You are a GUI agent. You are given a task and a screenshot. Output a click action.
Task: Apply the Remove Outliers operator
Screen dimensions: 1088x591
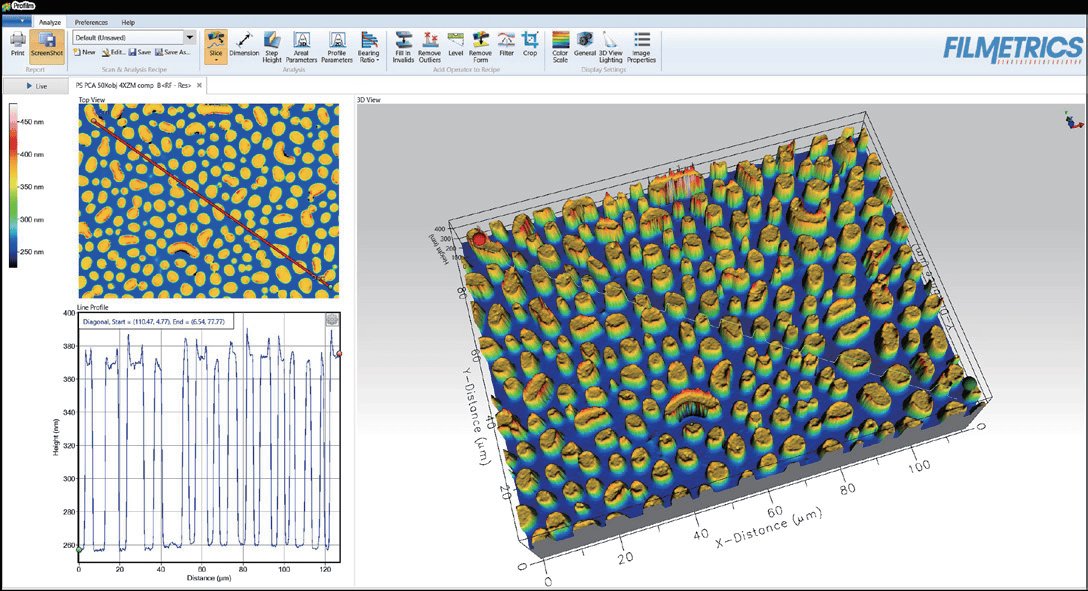[429, 46]
